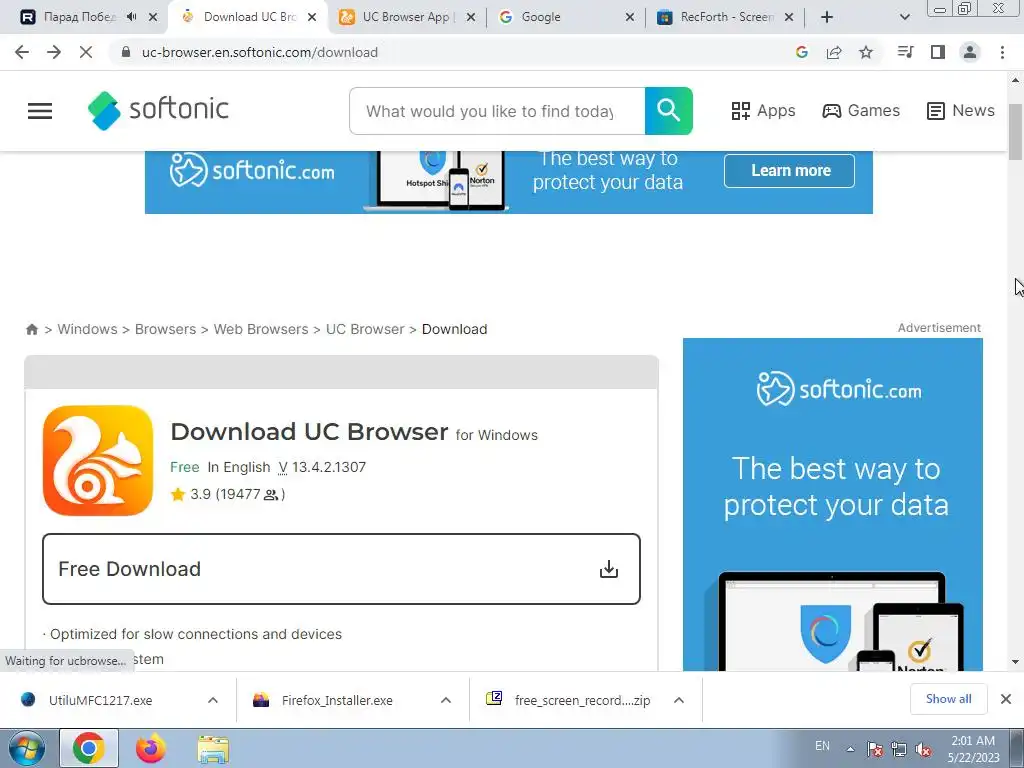The width and height of the screenshot is (1024, 768).
Task: Expand options for free_screen_record zip download
Action: tap(679, 700)
